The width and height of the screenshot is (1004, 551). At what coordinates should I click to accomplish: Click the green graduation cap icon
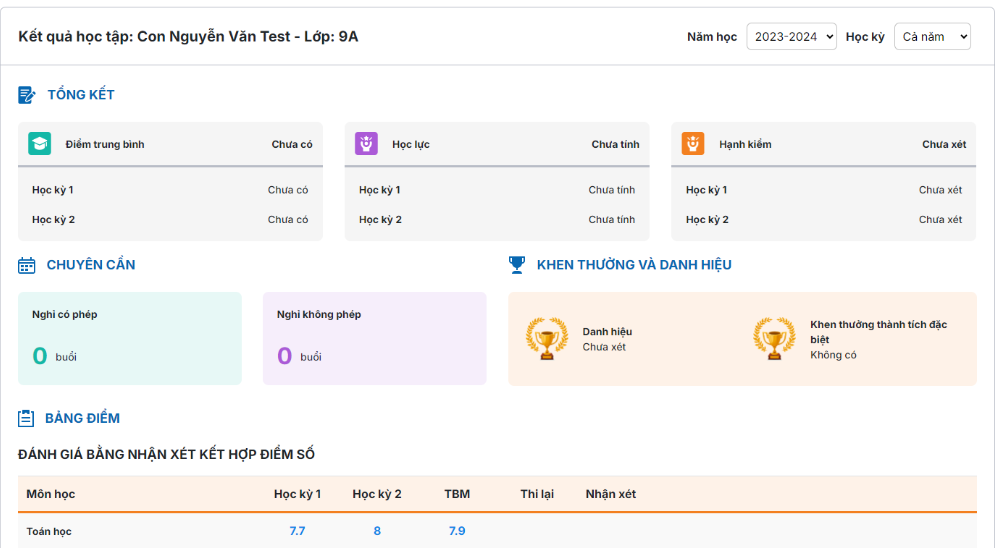pos(39,144)
